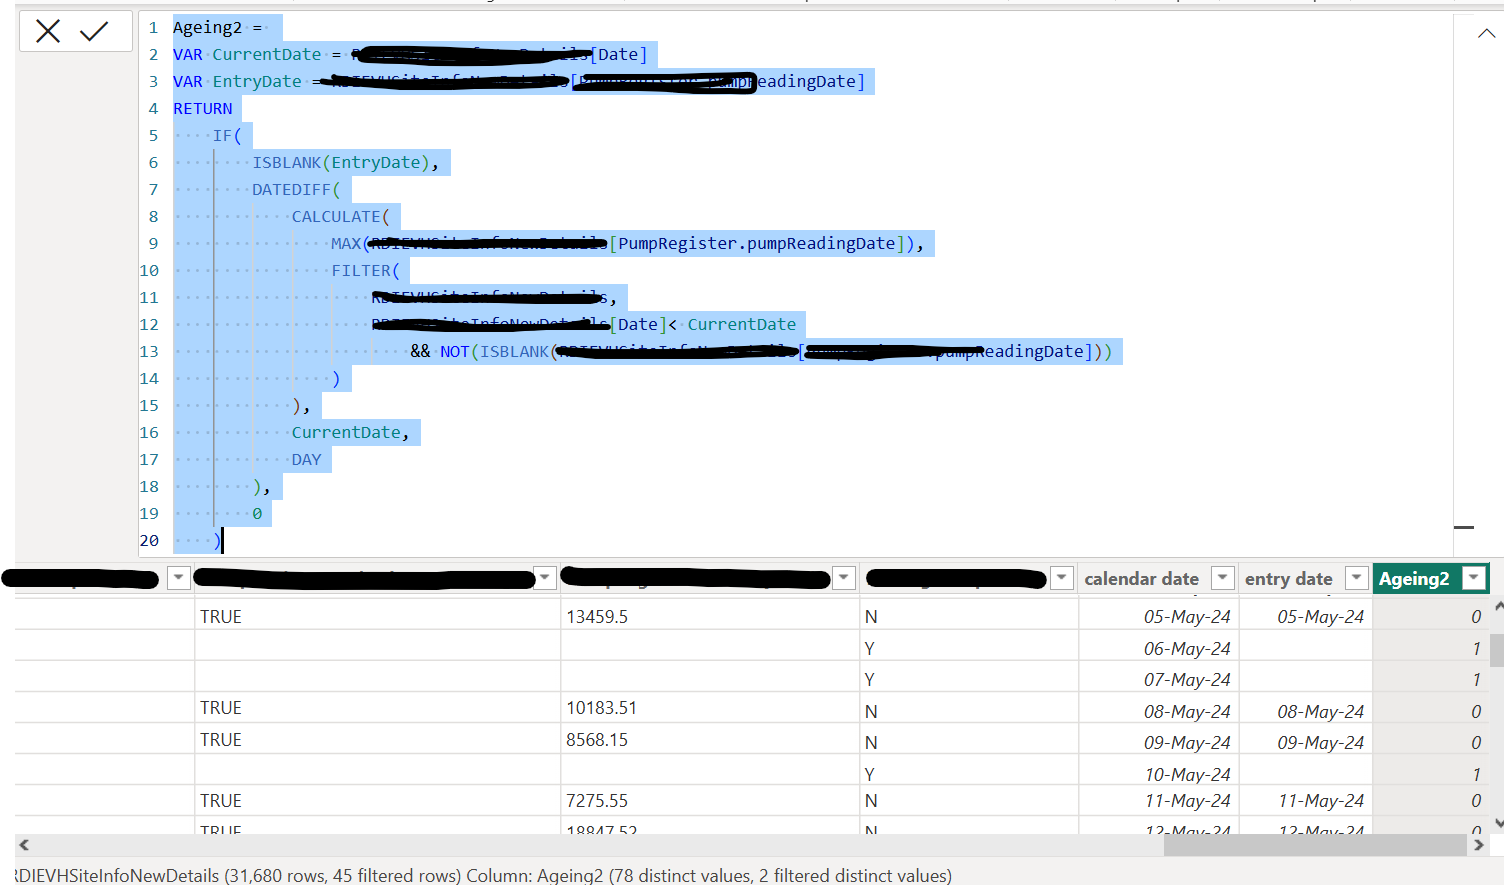Click the RETURN keyword on line 4

pyautogui.click(x=202, y=108)
